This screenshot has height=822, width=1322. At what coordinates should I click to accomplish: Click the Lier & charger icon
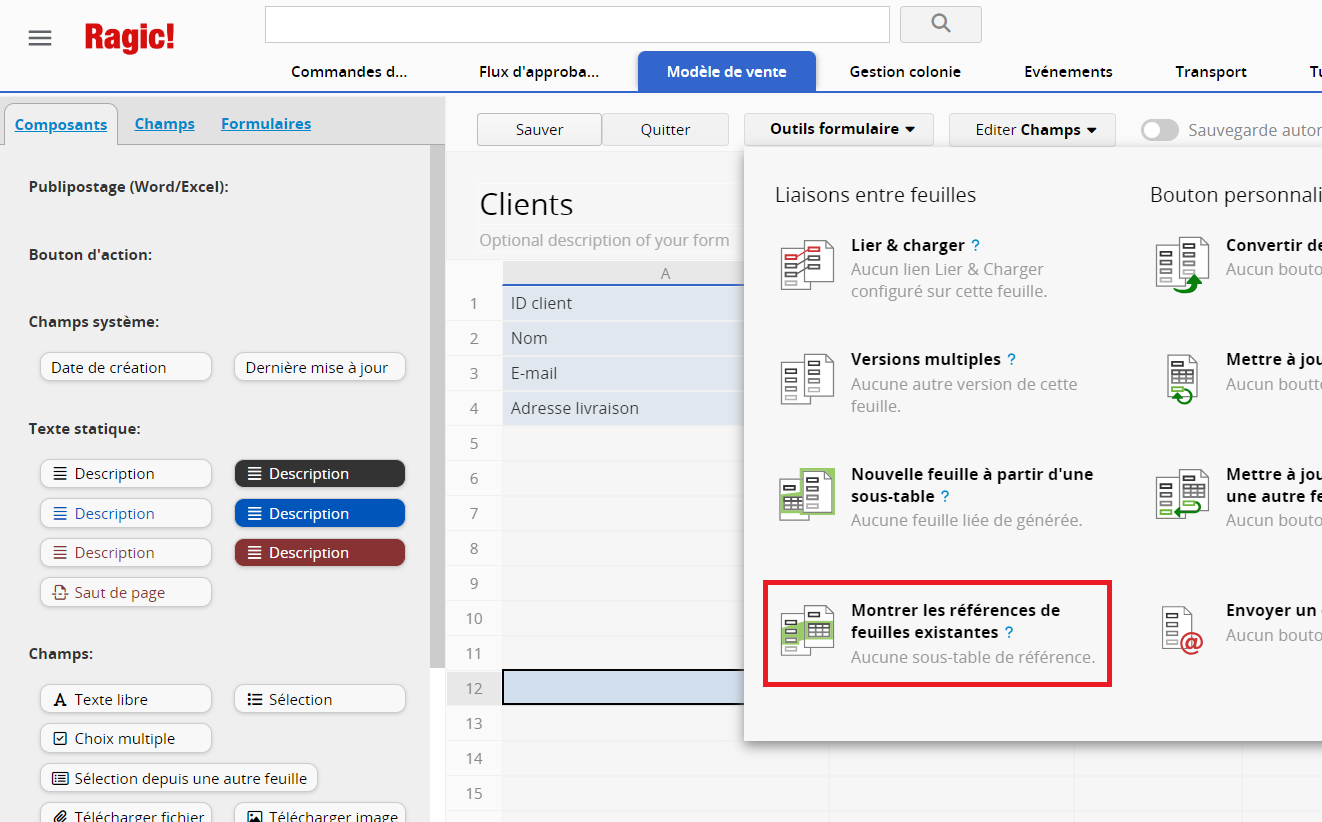[806, 266]
